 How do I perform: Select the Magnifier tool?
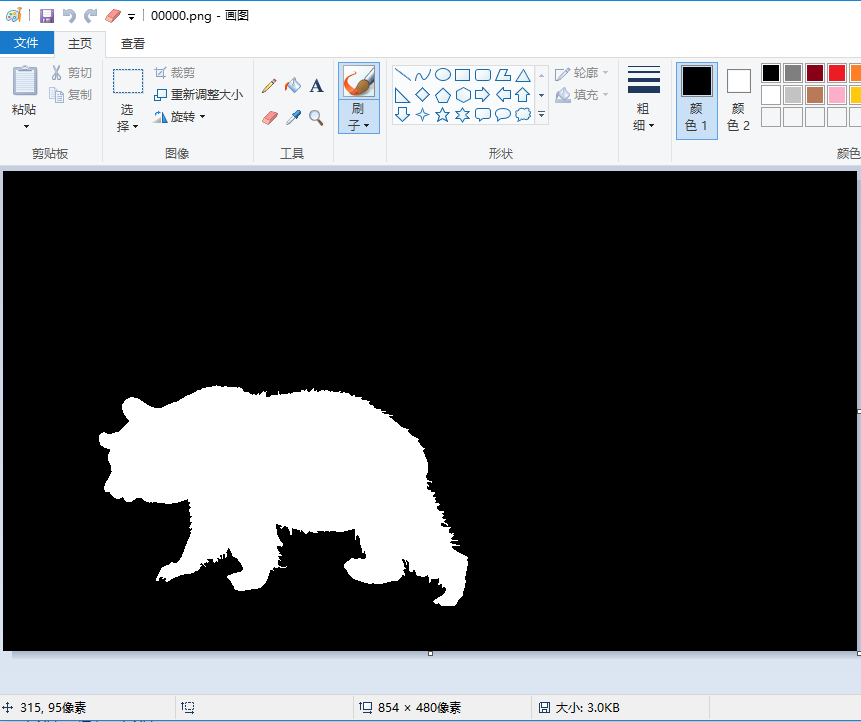coord(316,117)
